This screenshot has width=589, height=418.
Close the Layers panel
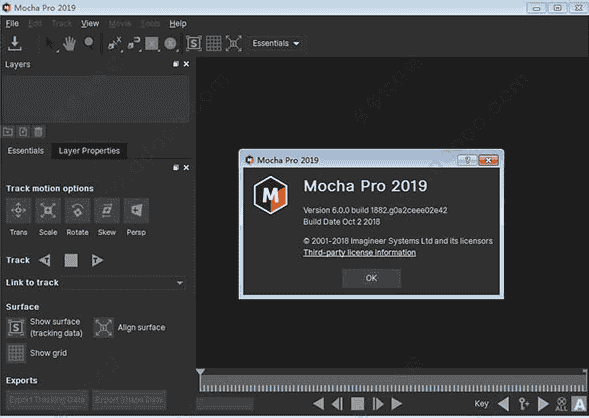point(186,64)
